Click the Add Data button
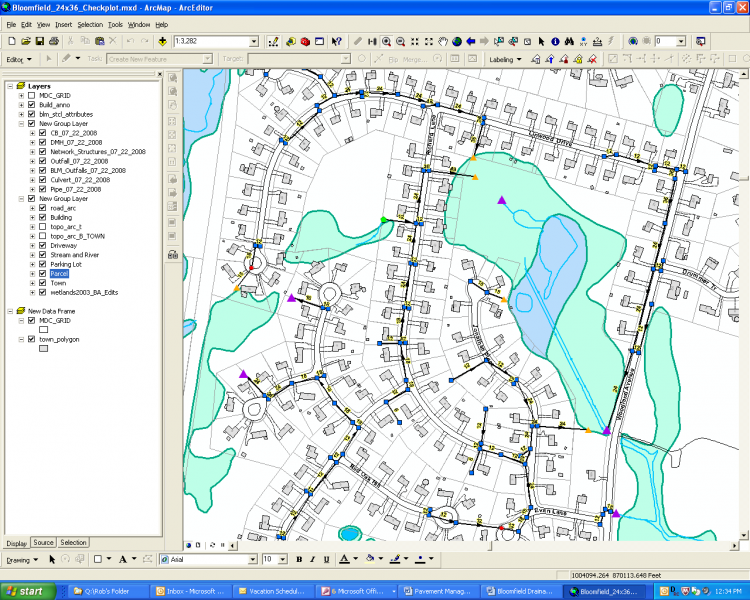 162,41
